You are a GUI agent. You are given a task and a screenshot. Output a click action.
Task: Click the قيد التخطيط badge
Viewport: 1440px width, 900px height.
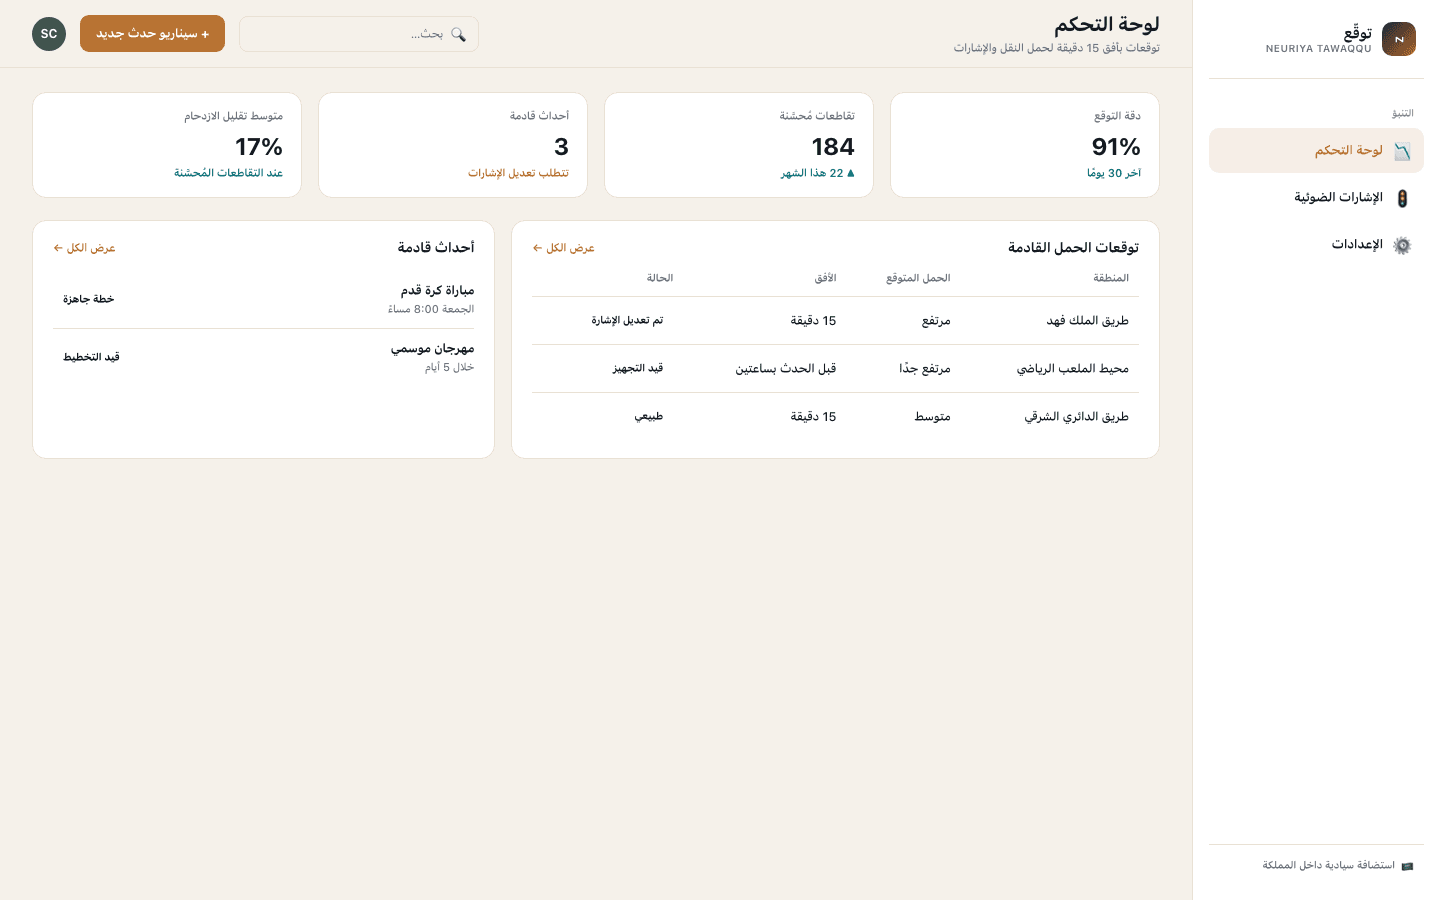click(x=91, y=357)
